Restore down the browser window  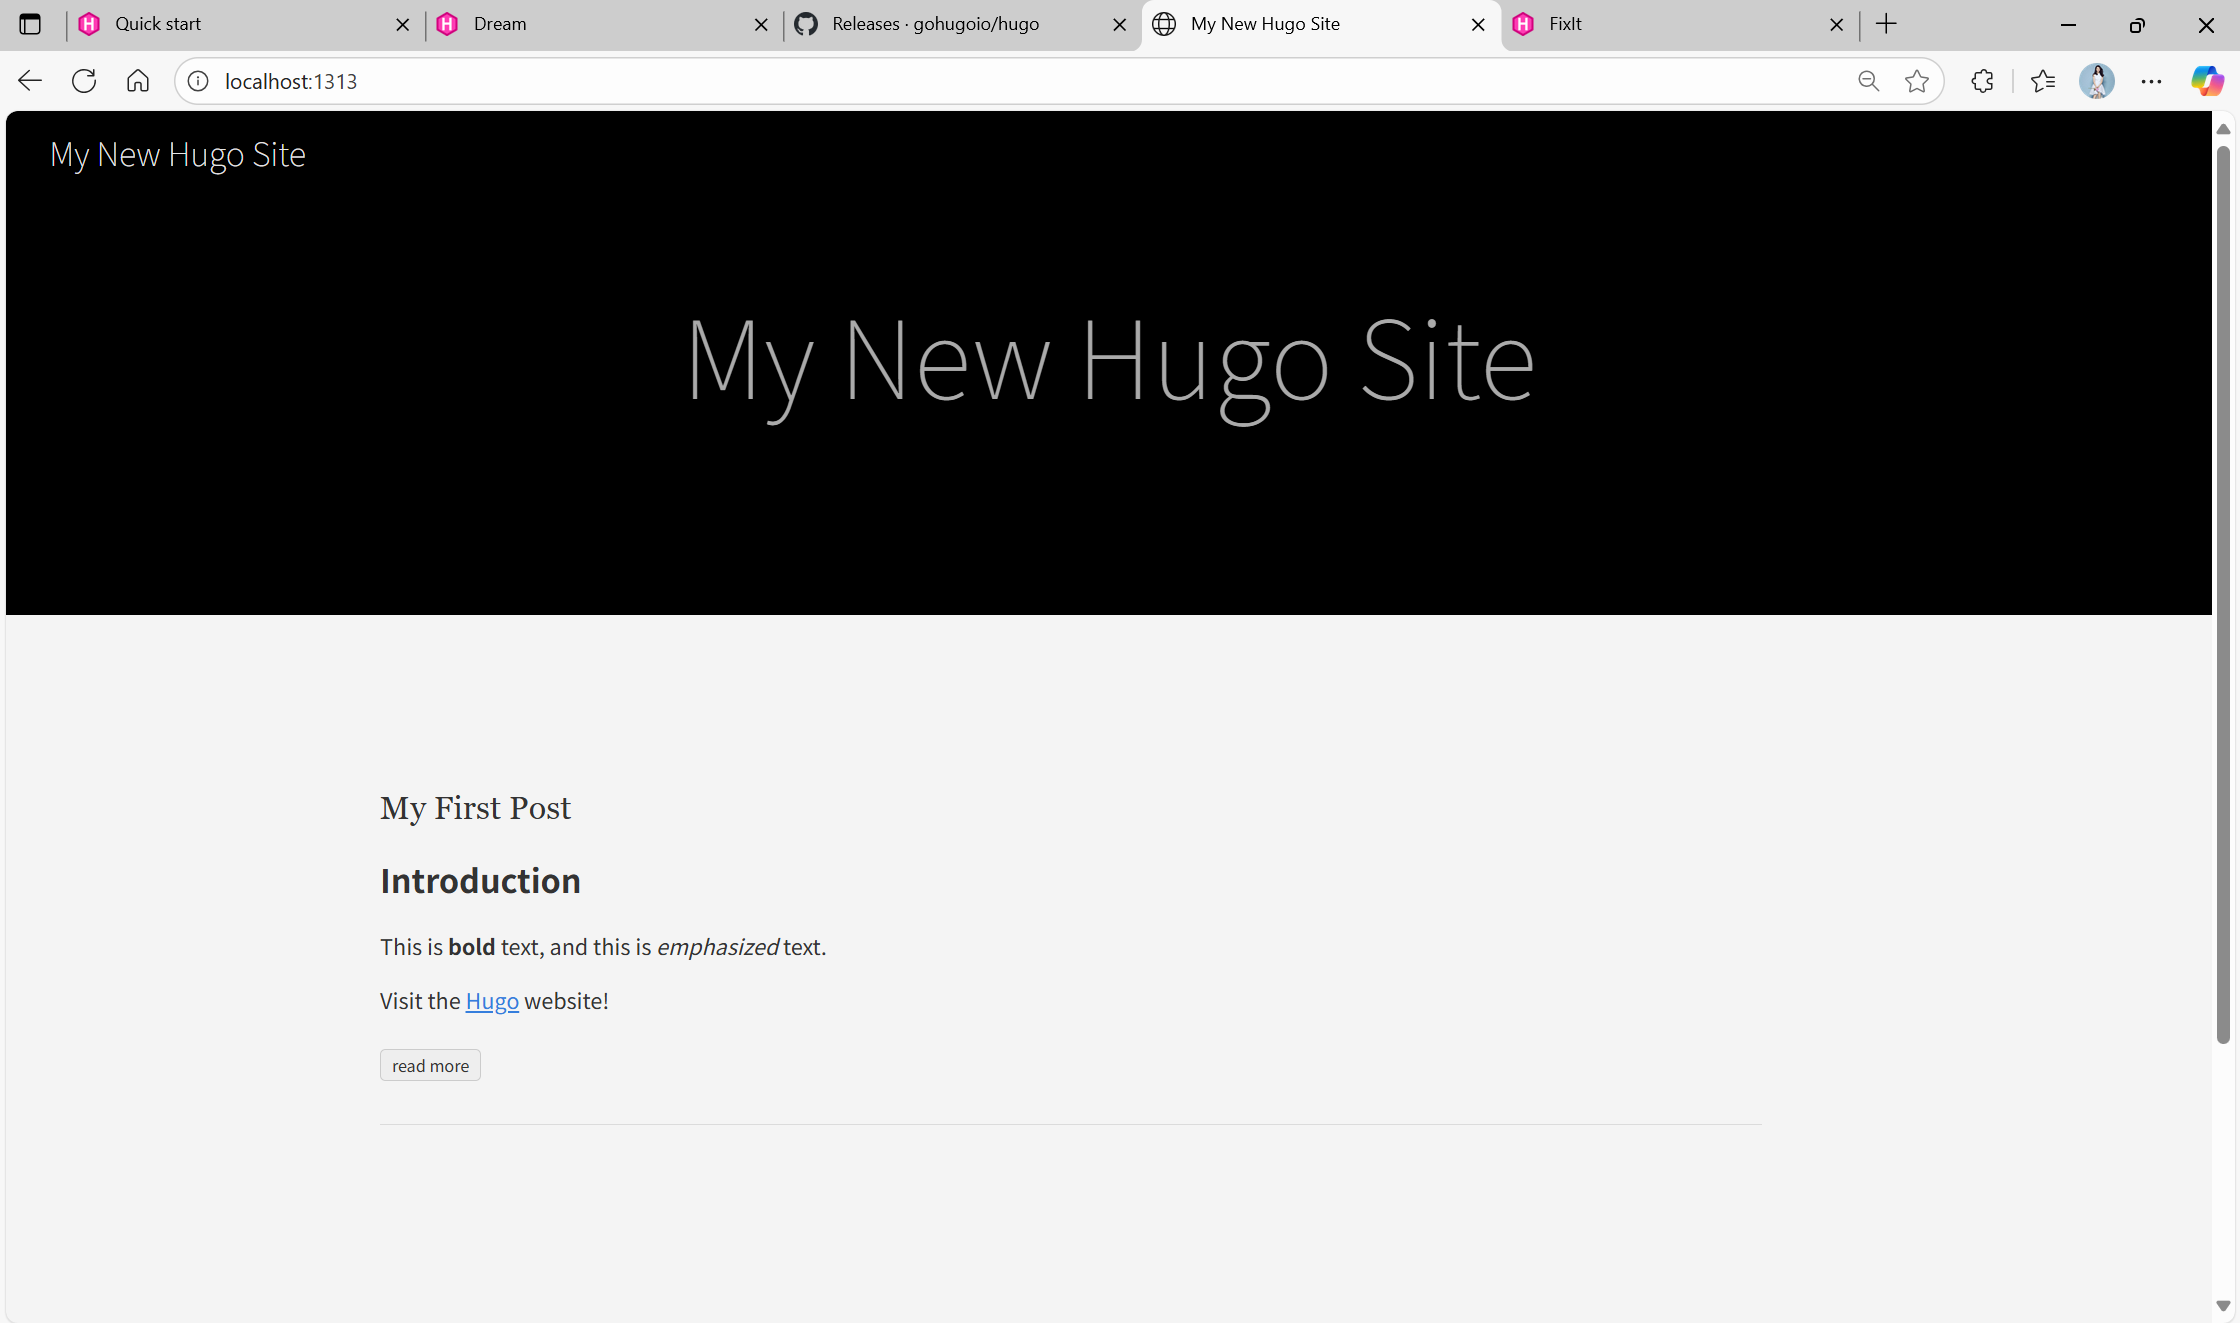tap(2137, 25)
